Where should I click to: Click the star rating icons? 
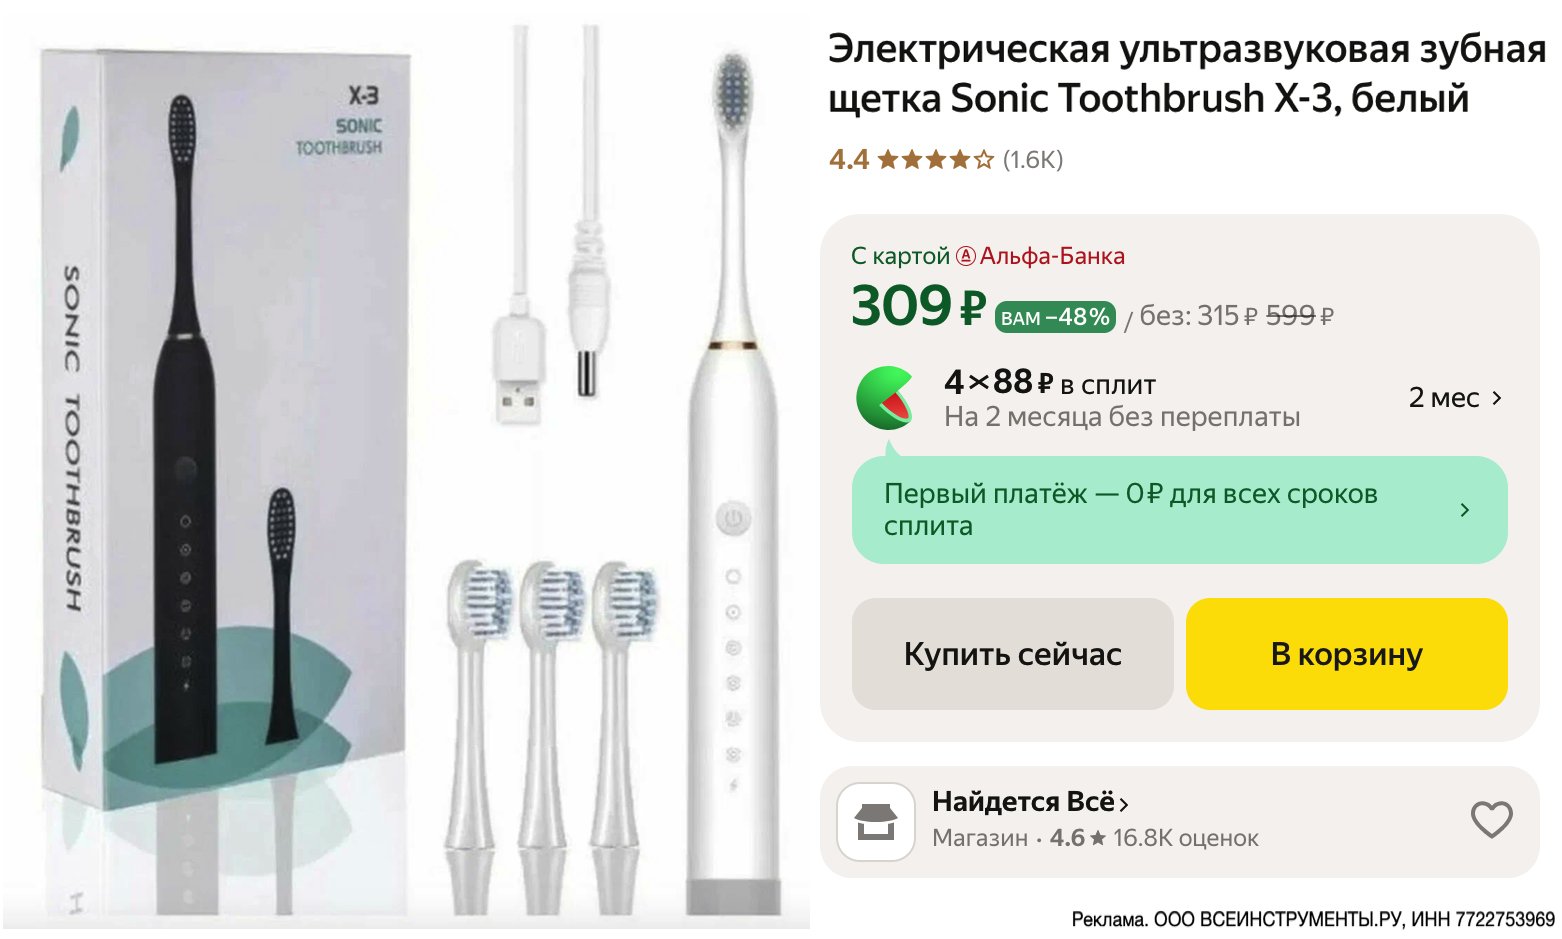[x=935, y=160]
